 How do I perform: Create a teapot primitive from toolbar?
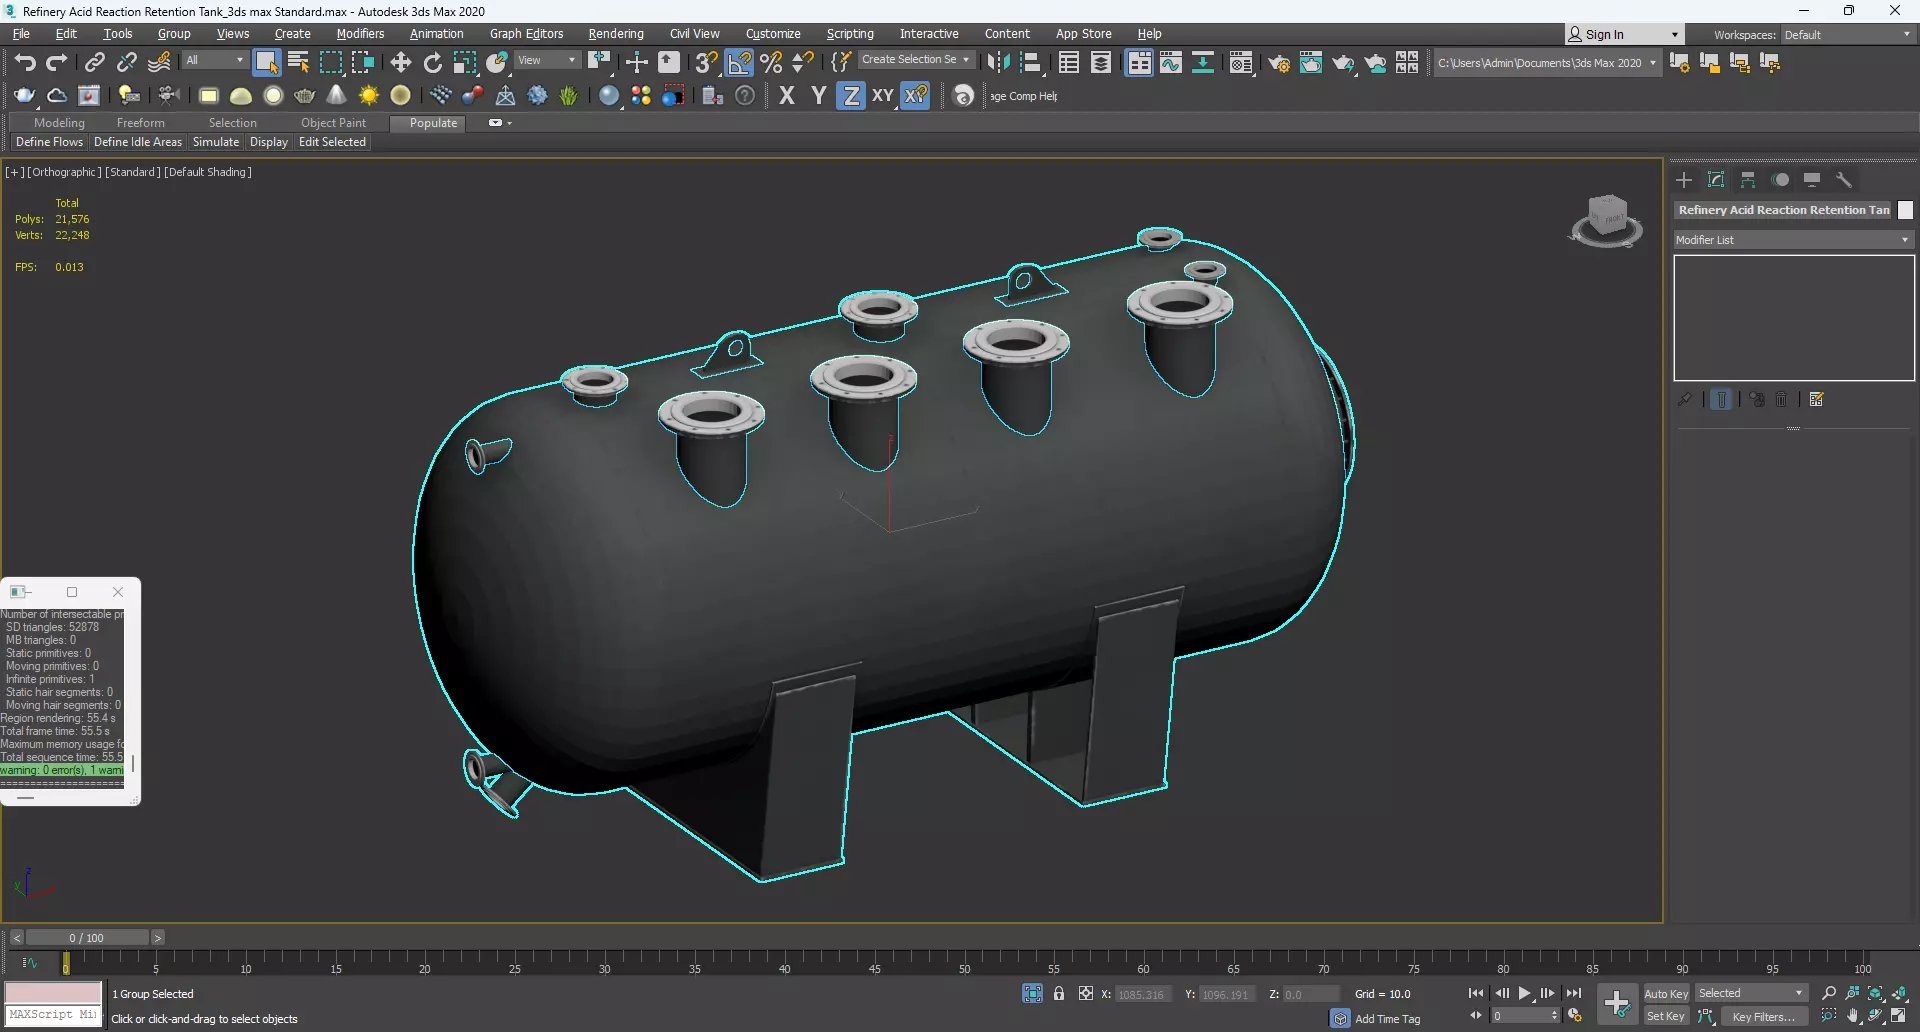(x=305, y=96)
